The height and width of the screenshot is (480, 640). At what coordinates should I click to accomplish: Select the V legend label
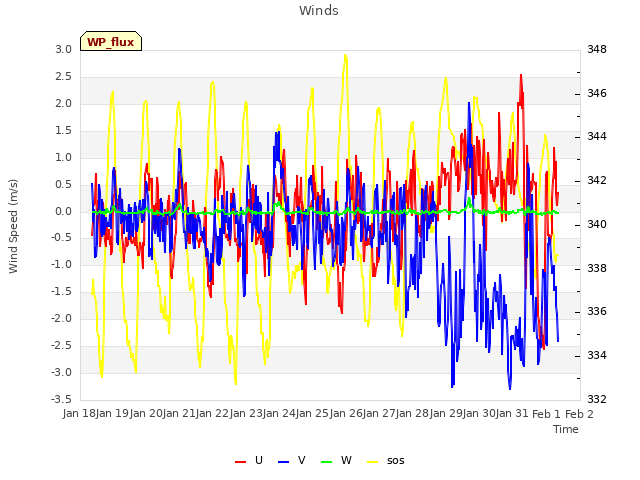[x=302, y=460]
